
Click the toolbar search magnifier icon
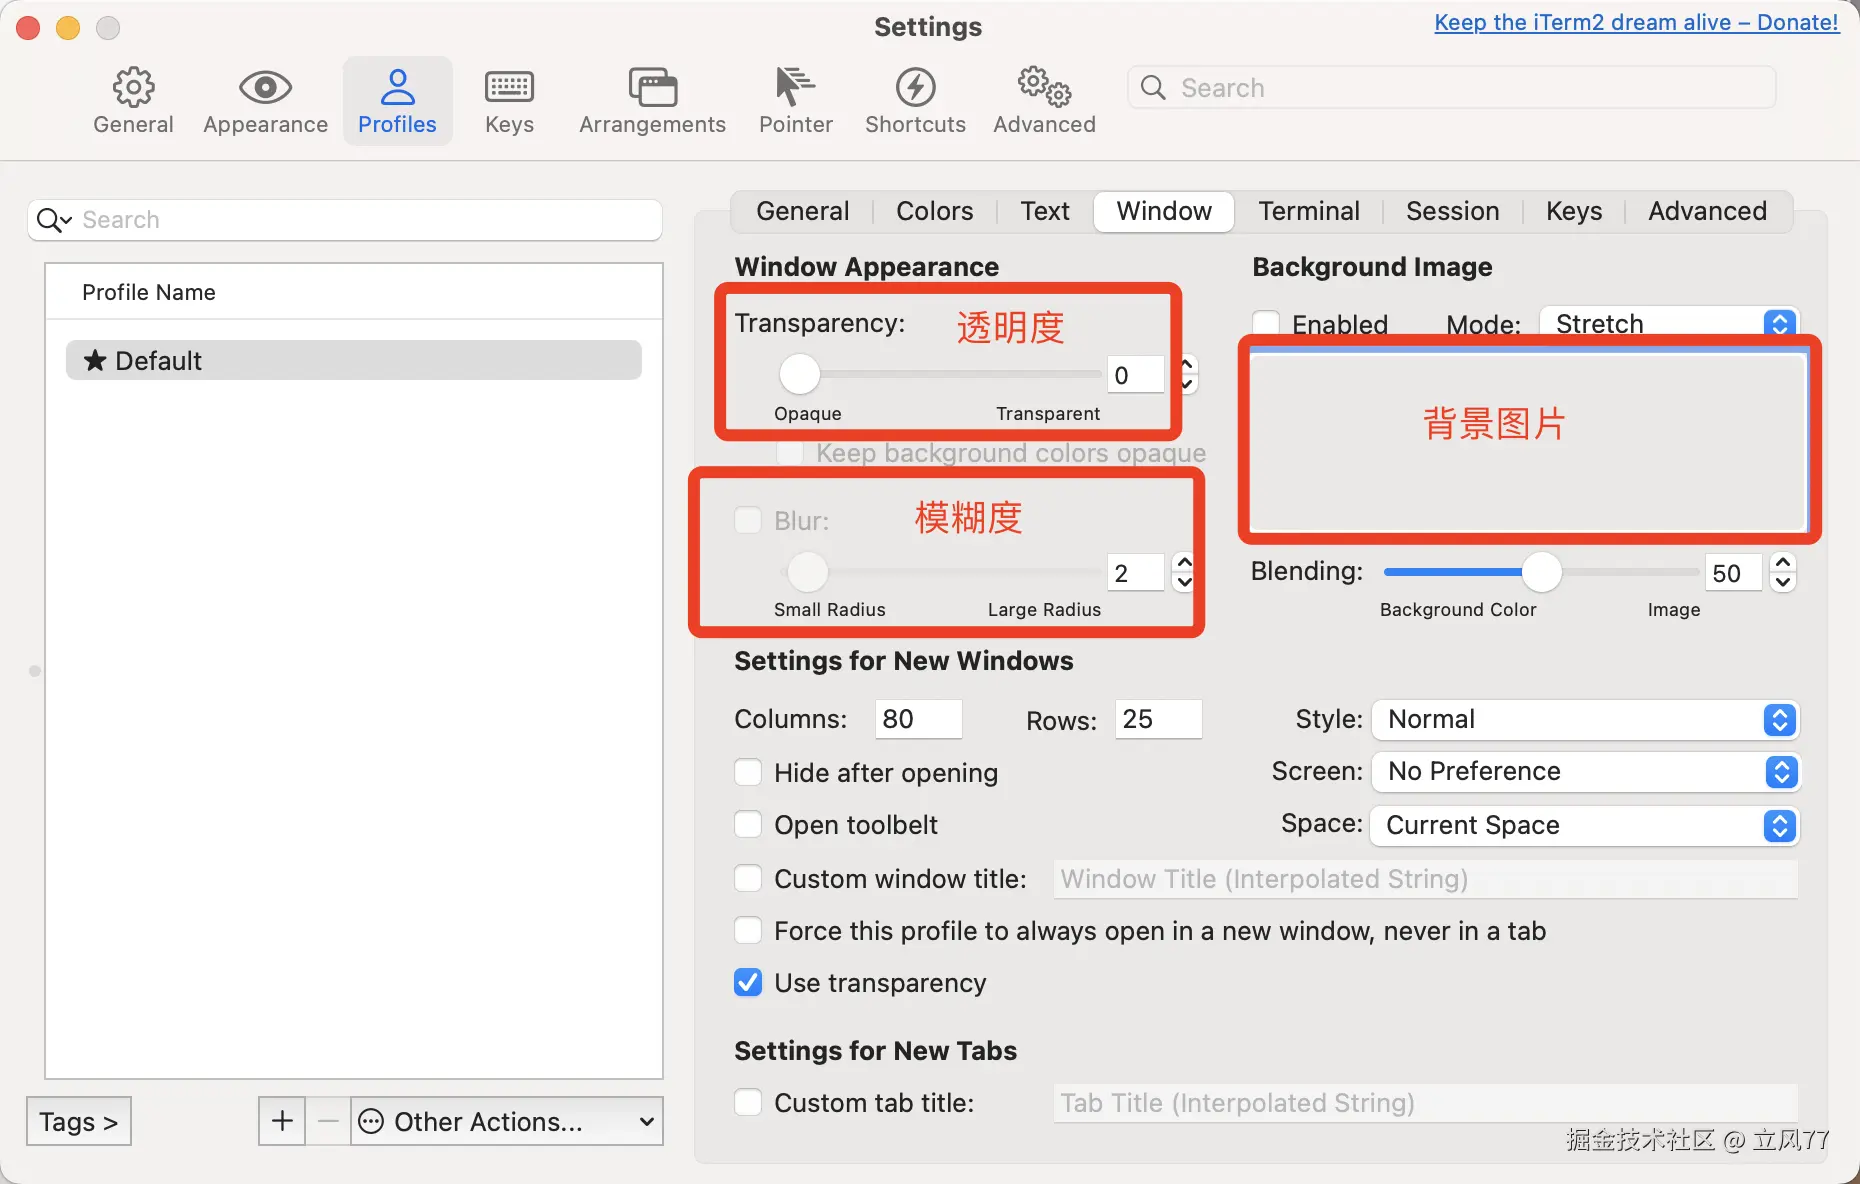[1153, 88]
